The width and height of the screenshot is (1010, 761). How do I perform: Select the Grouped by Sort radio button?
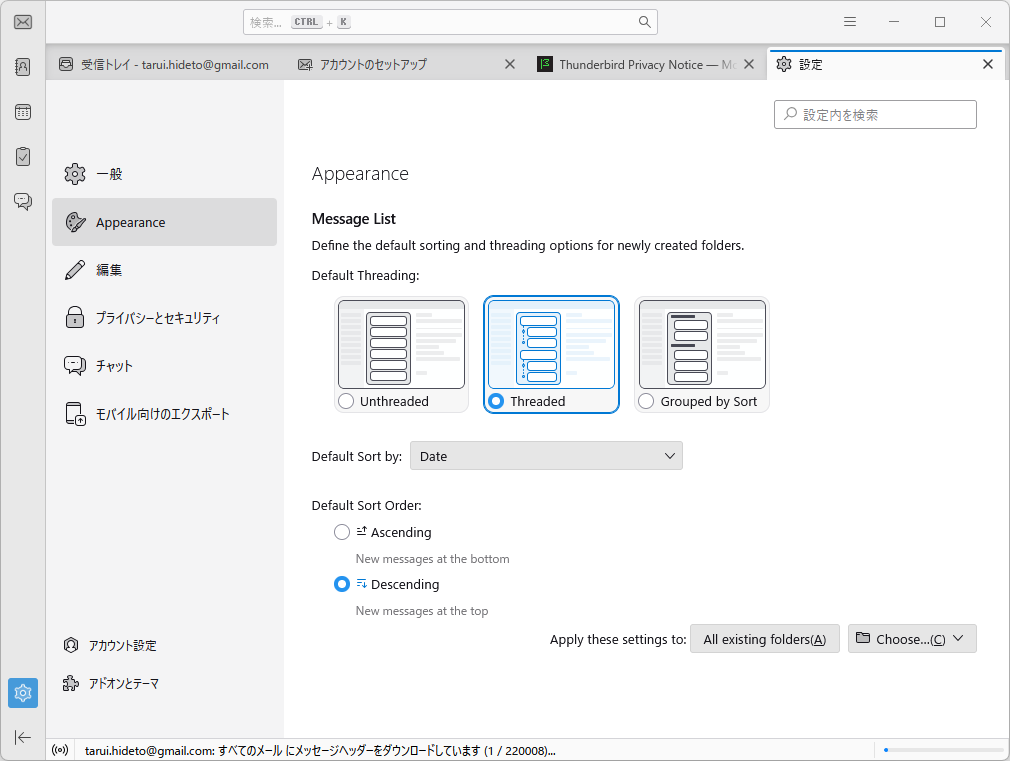pyautogui.click(x=646, y=401)
